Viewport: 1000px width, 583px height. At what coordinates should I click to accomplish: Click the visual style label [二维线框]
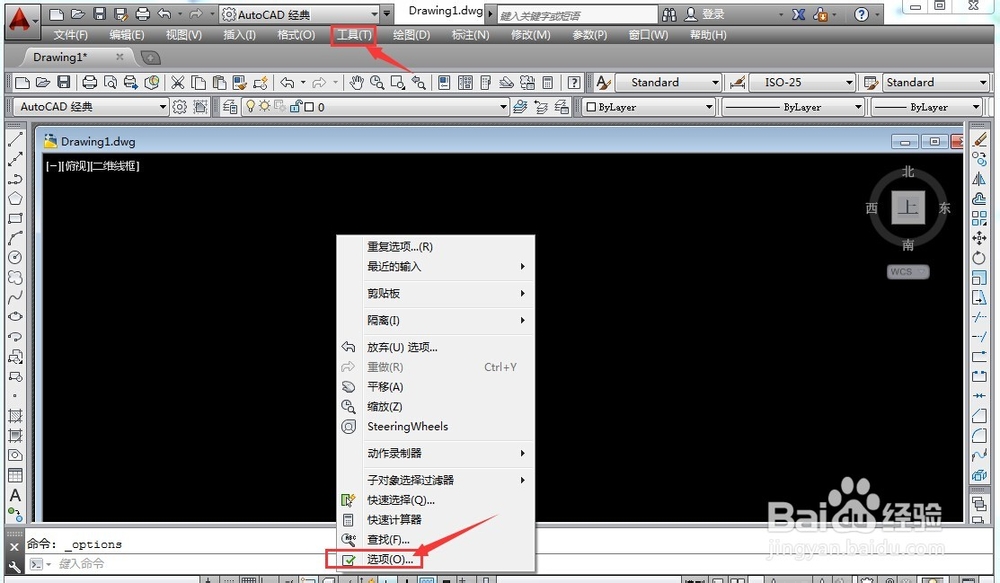tap(115, 166)
